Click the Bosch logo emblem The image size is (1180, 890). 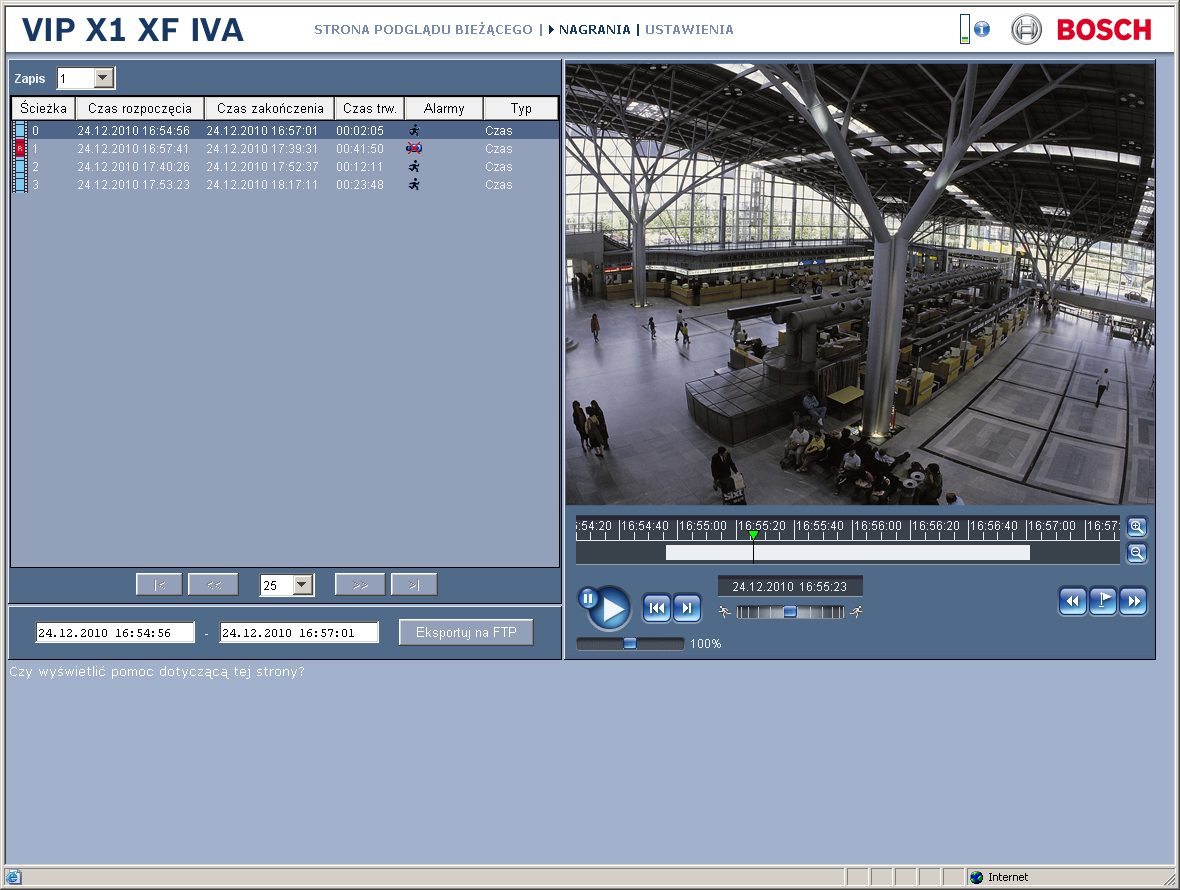tap(1026, 29)
